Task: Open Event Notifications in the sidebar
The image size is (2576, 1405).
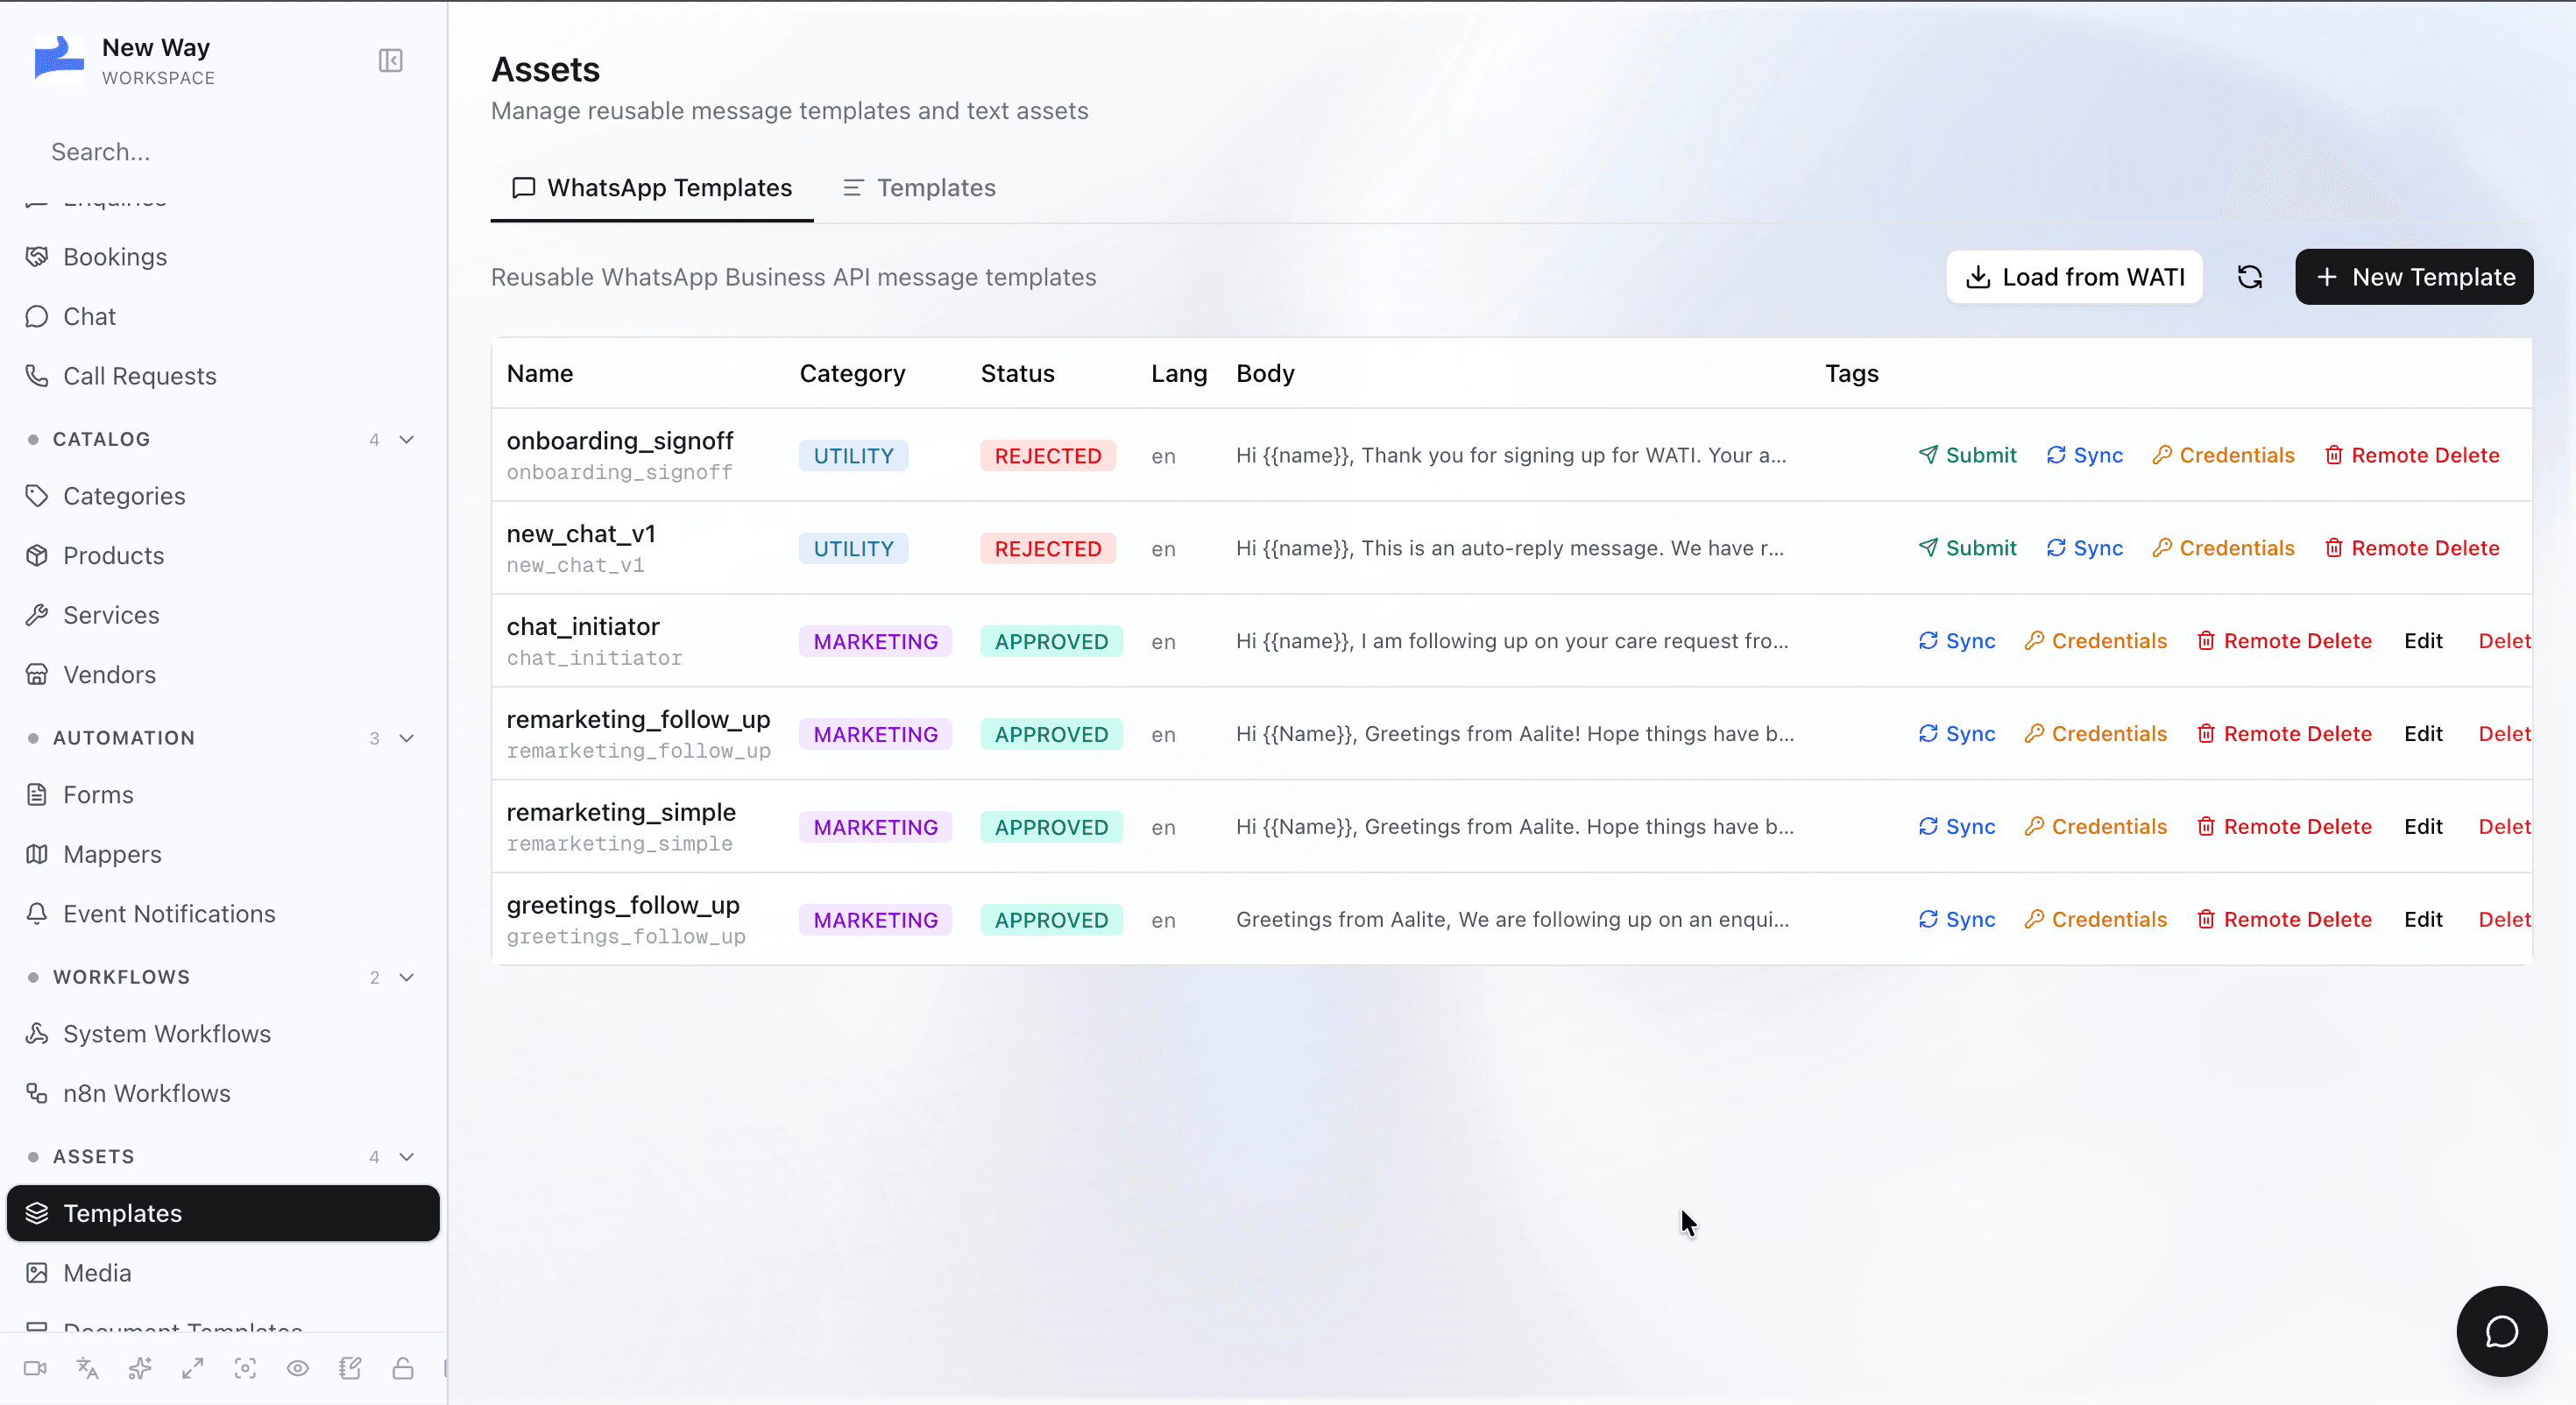Action: click(223, 914)
